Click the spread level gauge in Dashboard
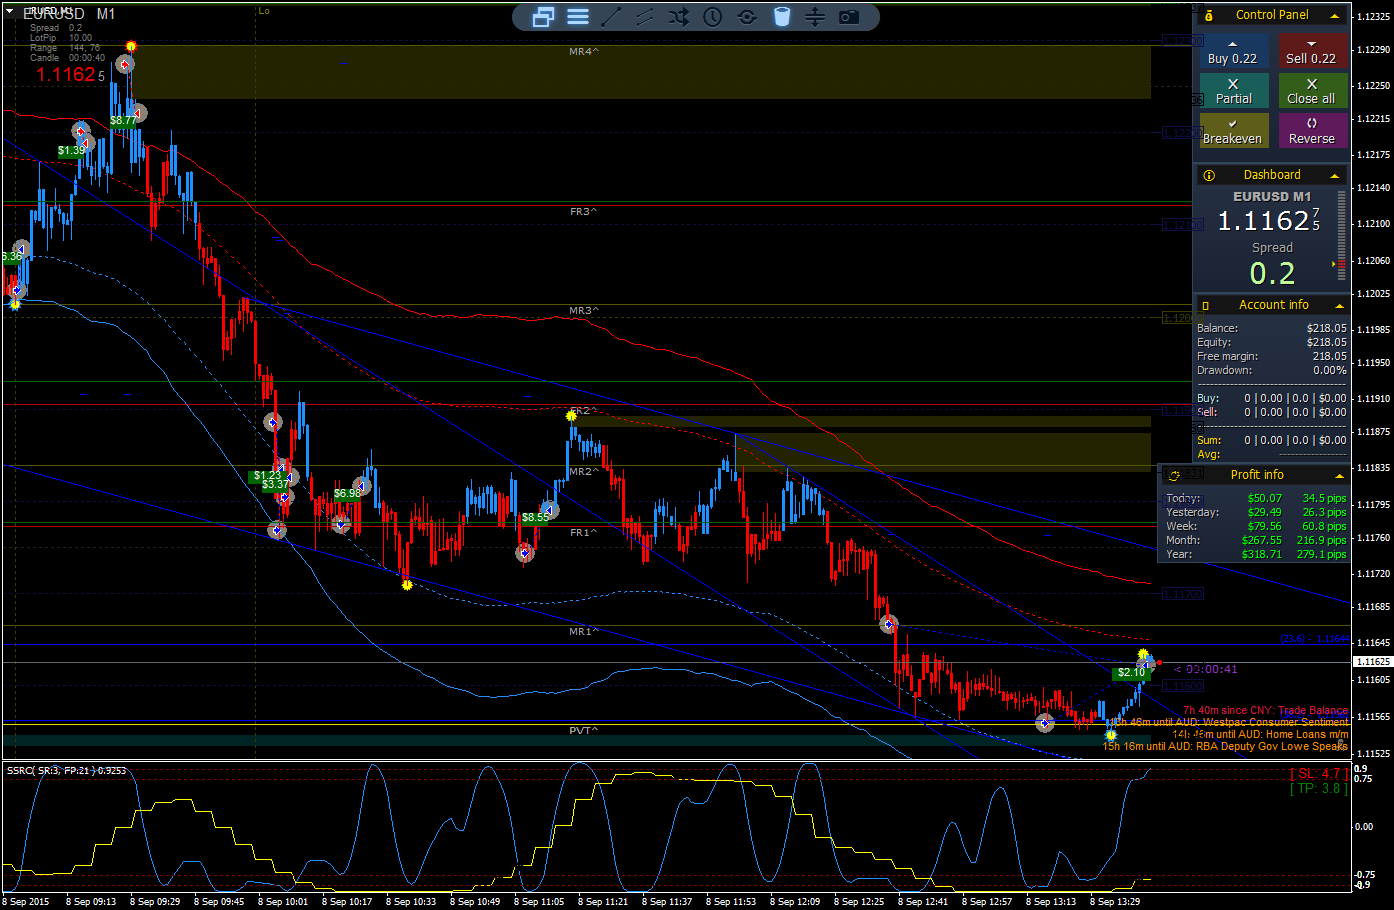 (1341, 236)
